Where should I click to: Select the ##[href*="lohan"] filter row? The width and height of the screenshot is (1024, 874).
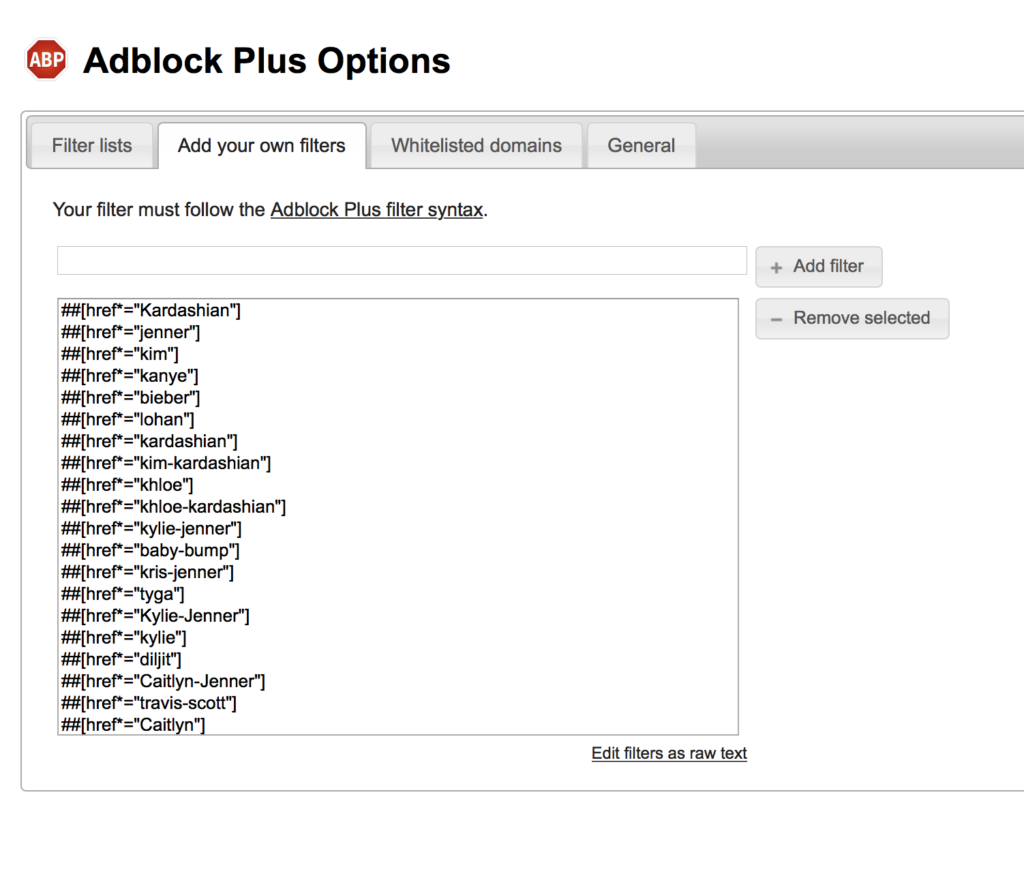pyautogui.click(x=398, y=419)
